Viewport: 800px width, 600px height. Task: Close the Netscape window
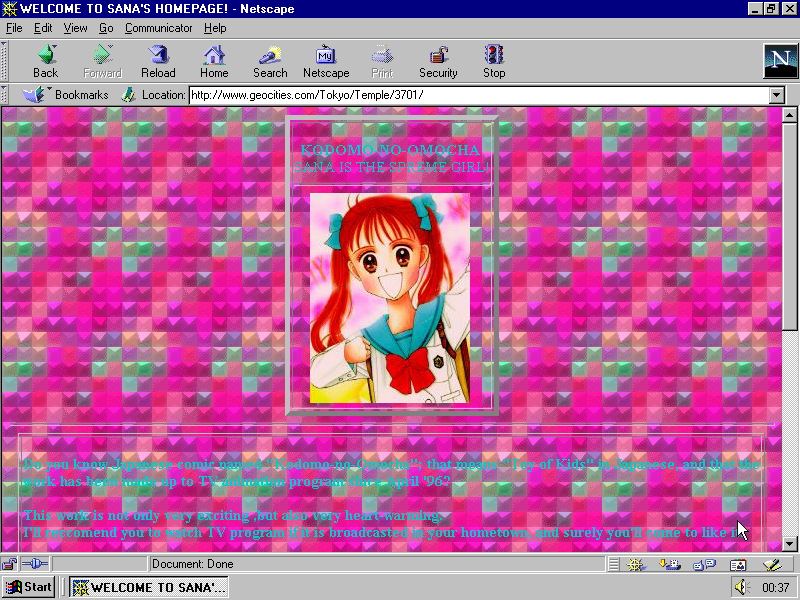[x=788, y=9]
